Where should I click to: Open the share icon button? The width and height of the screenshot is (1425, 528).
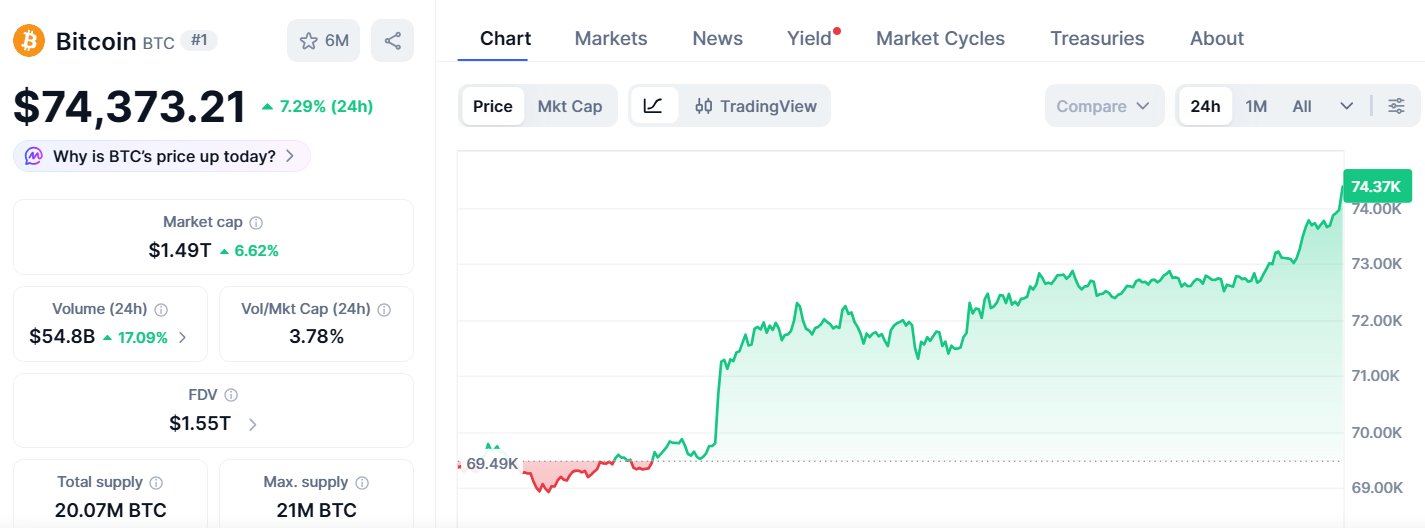point(392,41)
